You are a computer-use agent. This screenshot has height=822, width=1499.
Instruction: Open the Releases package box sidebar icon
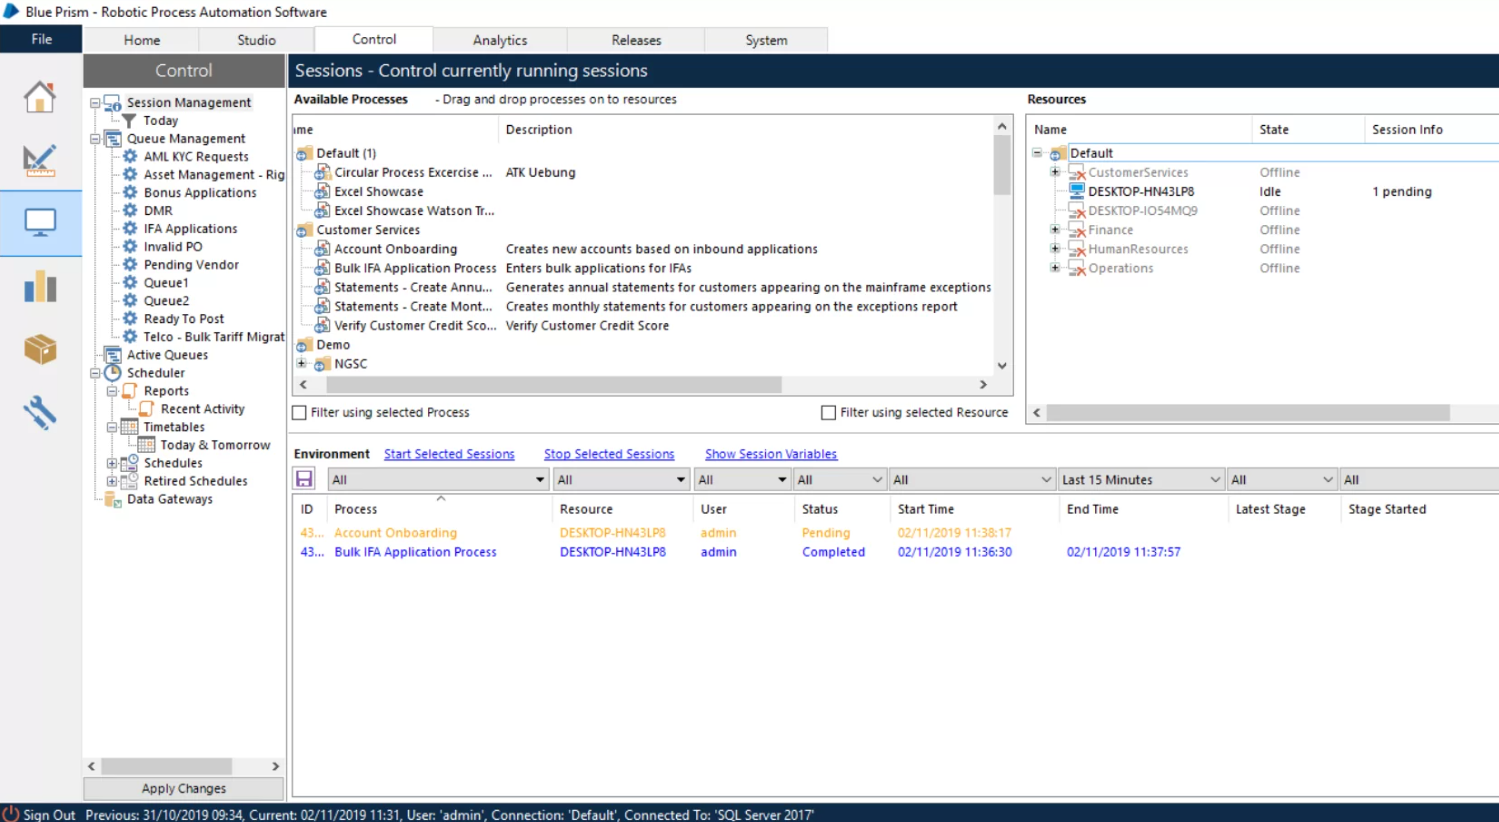click(40, 349)
